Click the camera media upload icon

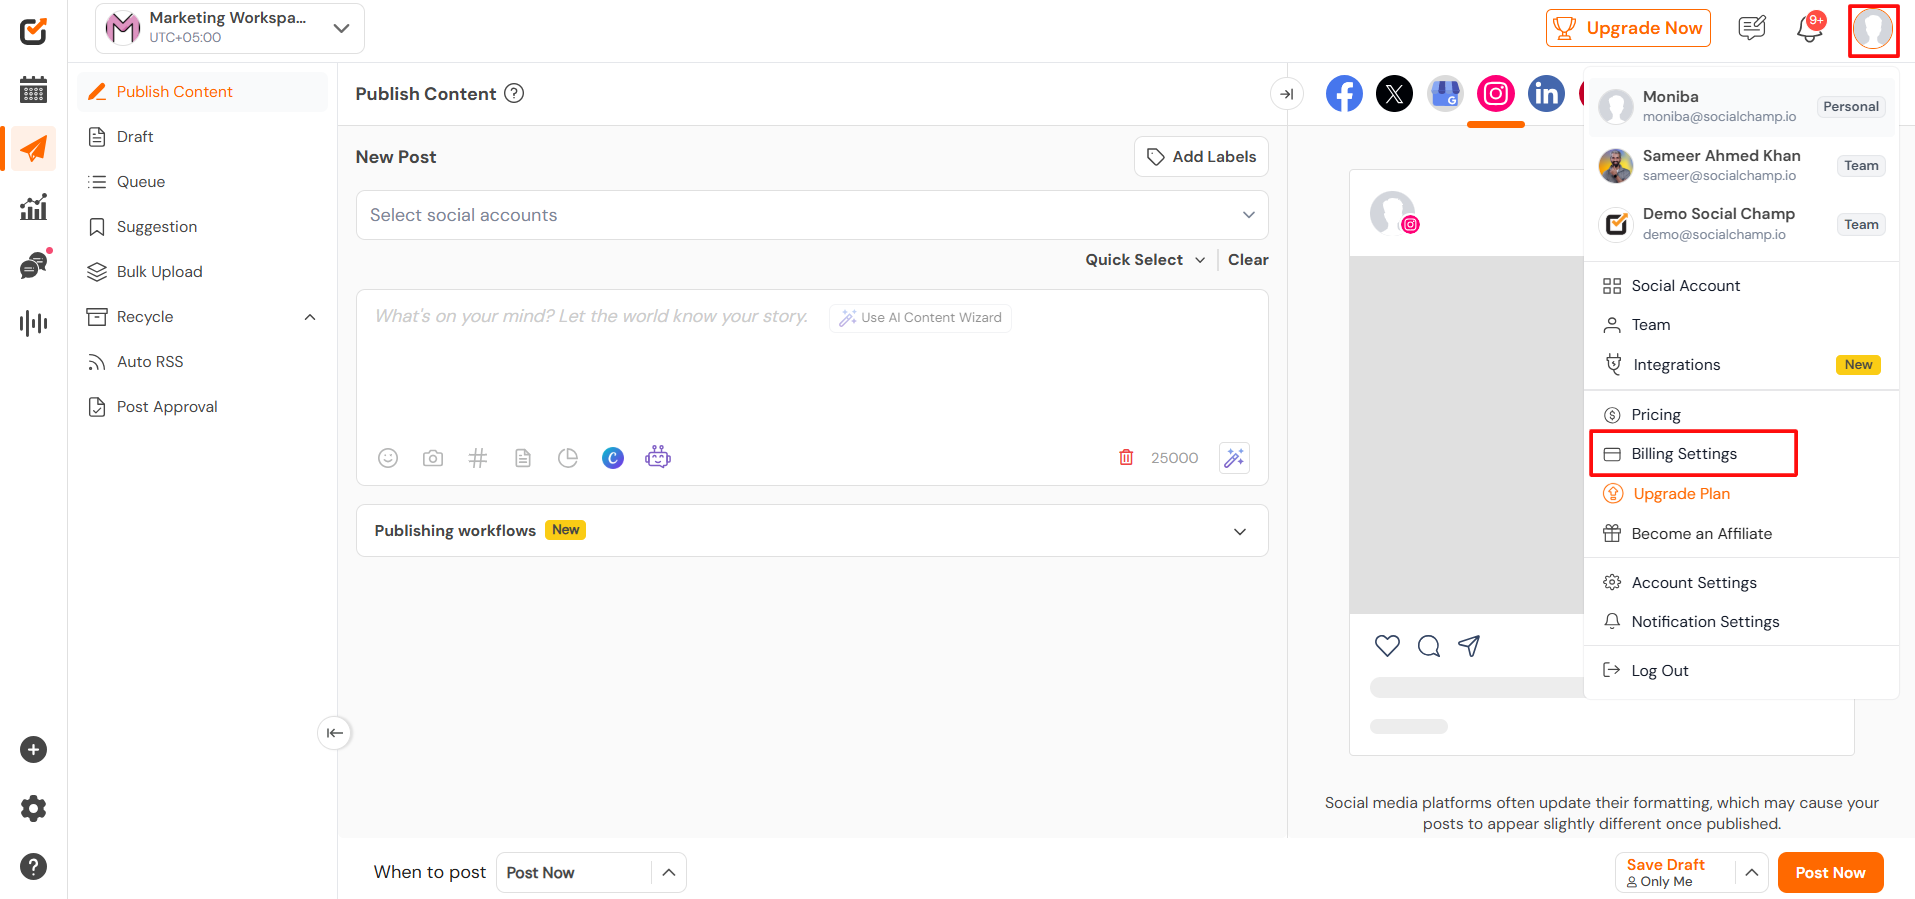pos(433,458)
